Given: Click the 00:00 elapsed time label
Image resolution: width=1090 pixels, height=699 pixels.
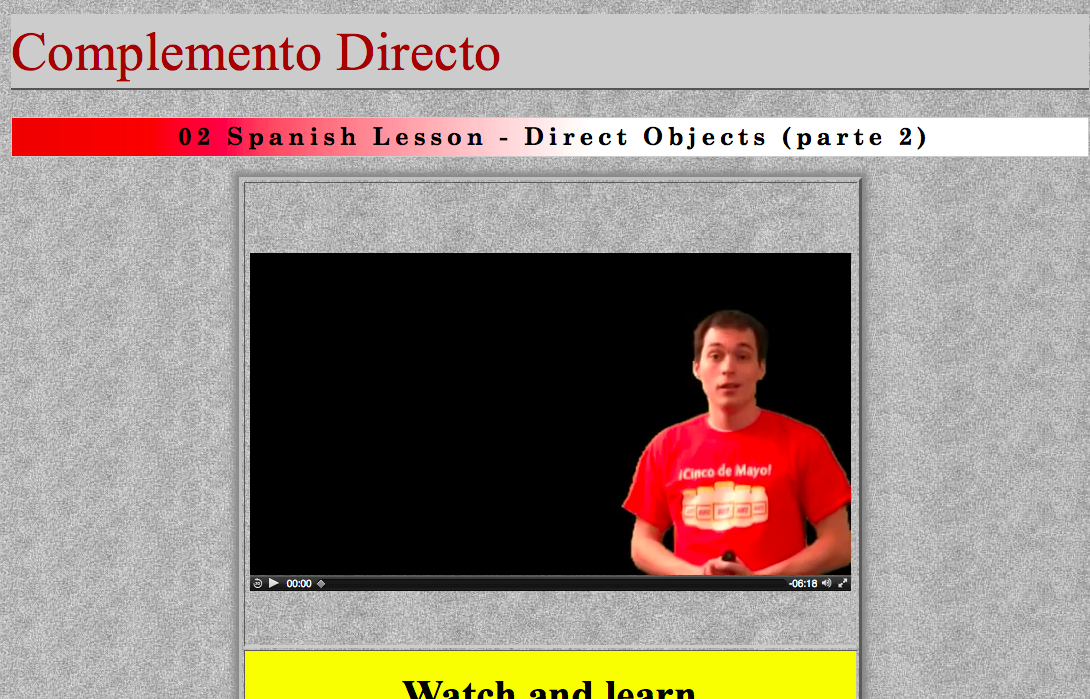Looking at the screenshot, I should [299, 584].
